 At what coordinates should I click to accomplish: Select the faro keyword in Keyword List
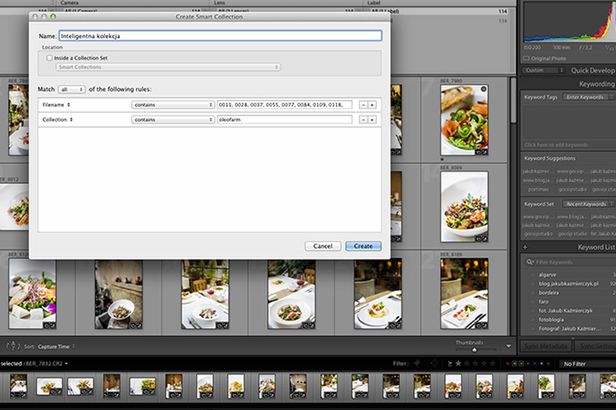543,302
